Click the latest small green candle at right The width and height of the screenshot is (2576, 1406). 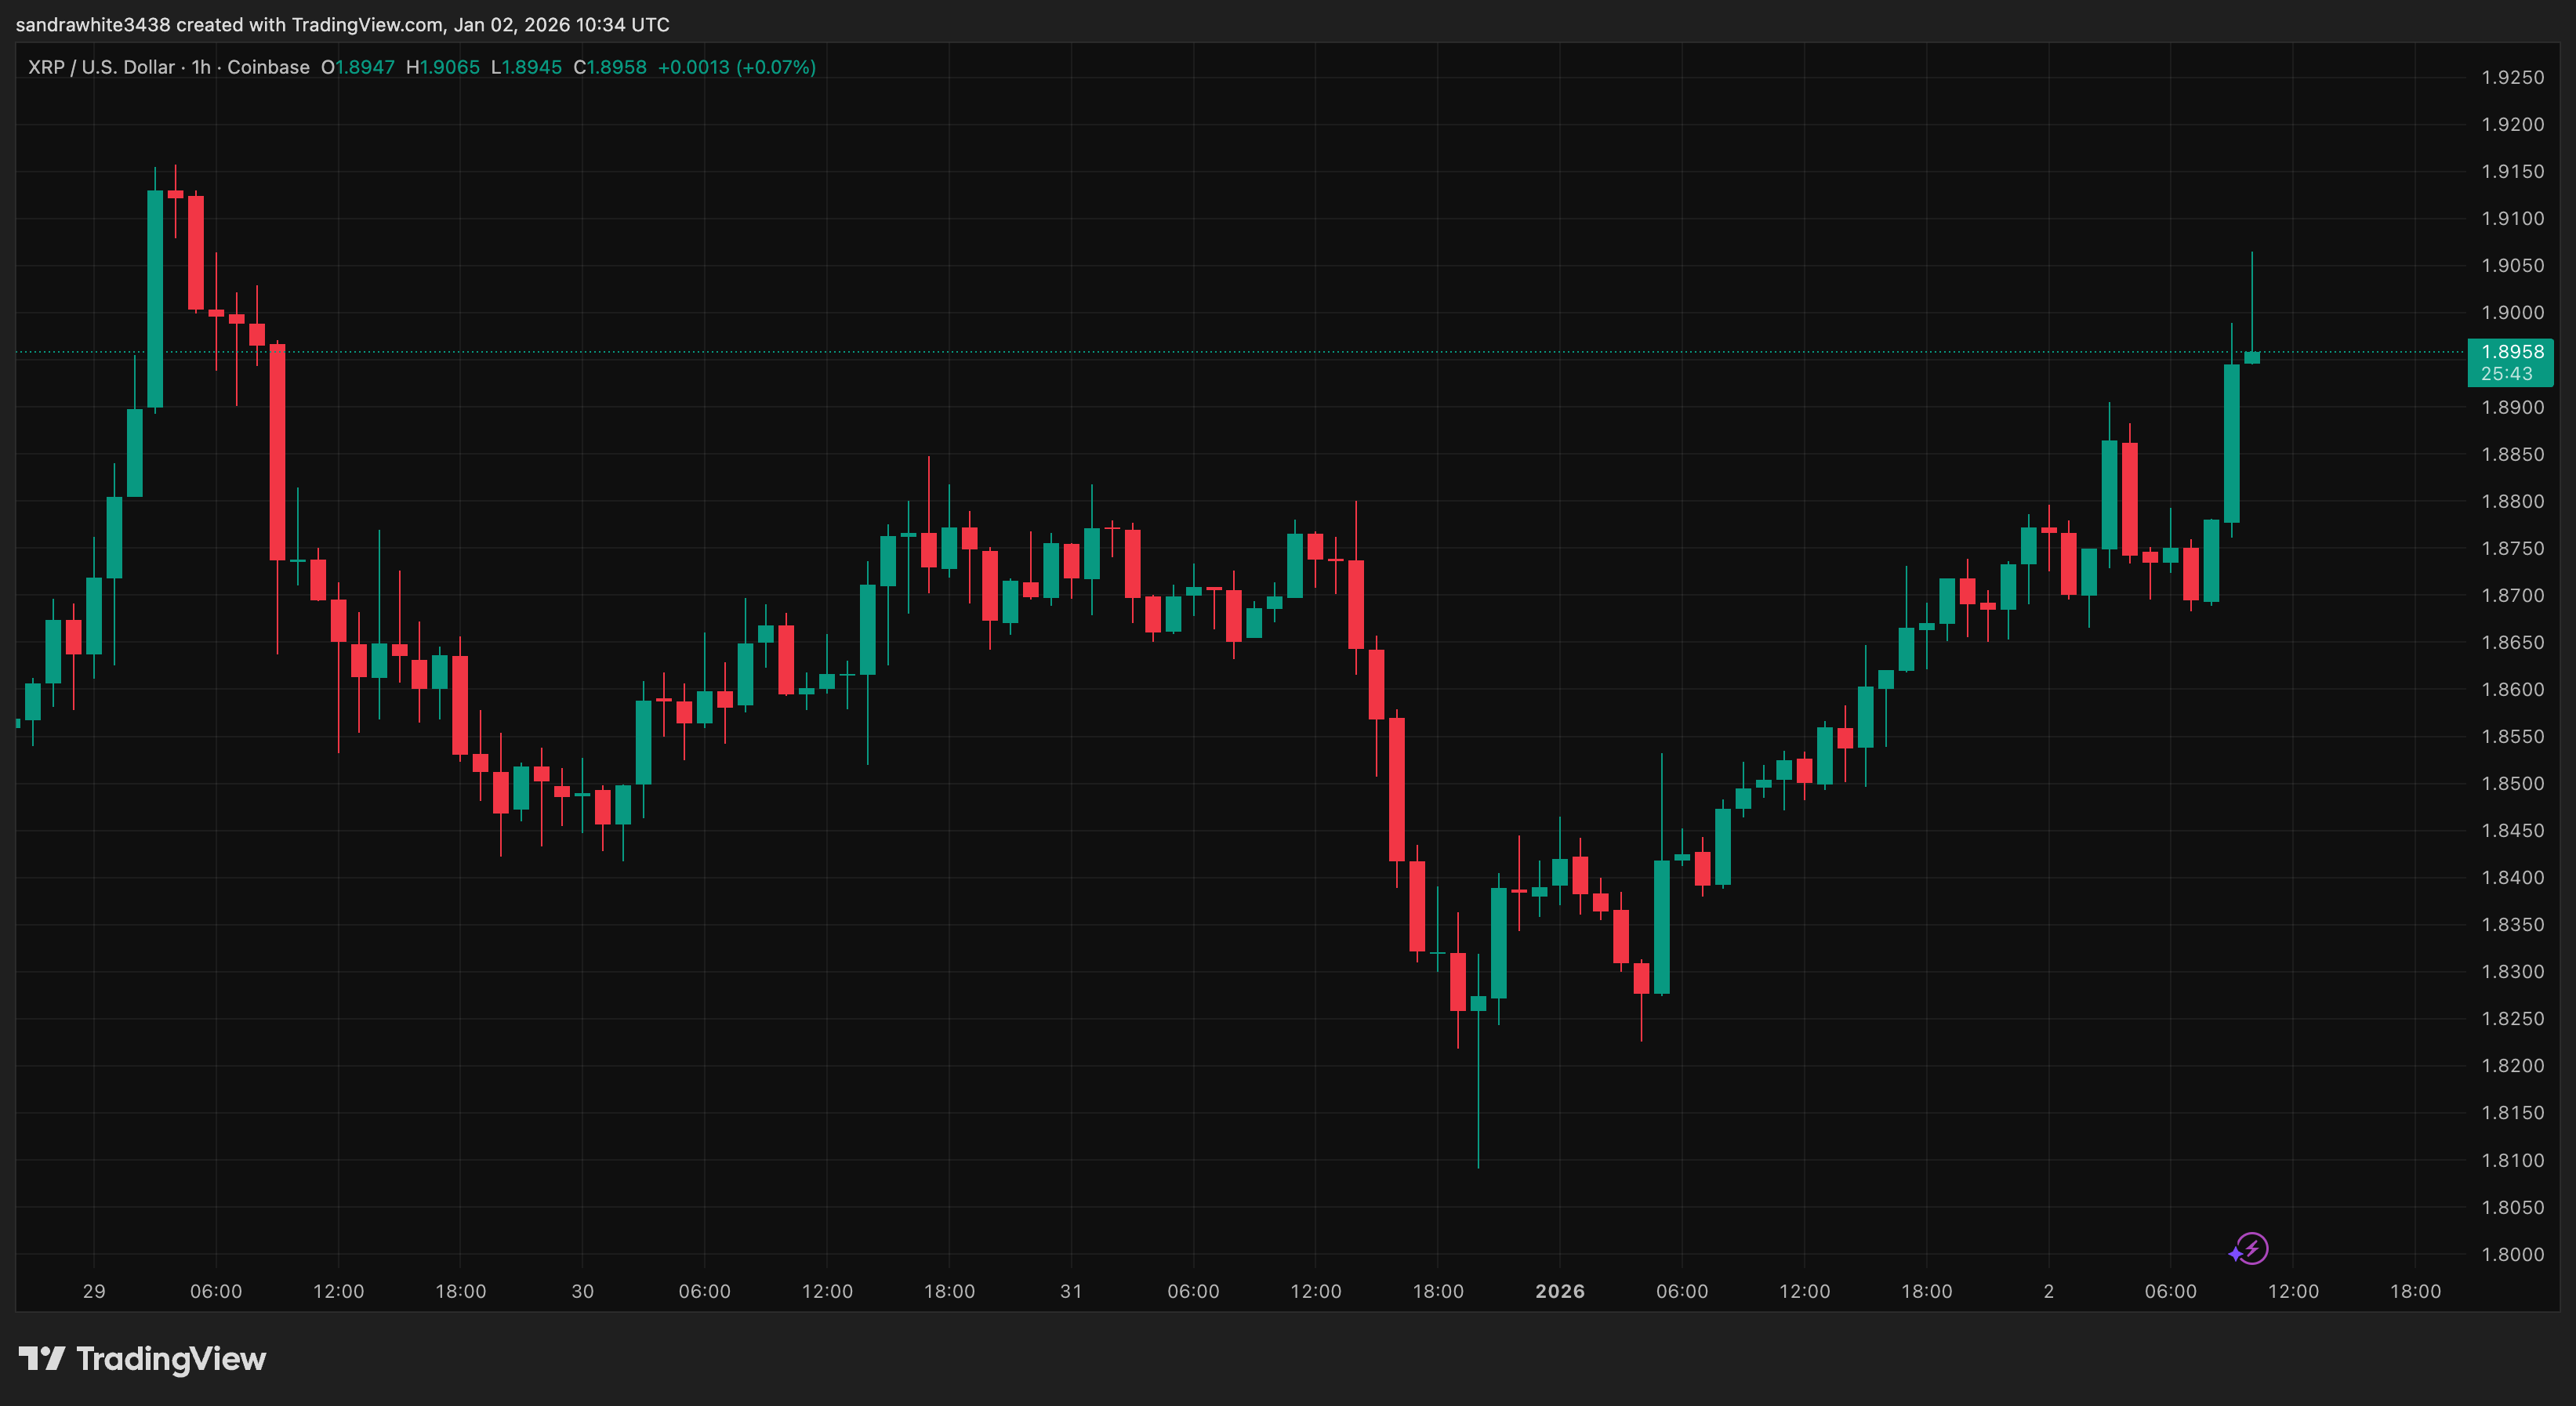click(2251, 357)
